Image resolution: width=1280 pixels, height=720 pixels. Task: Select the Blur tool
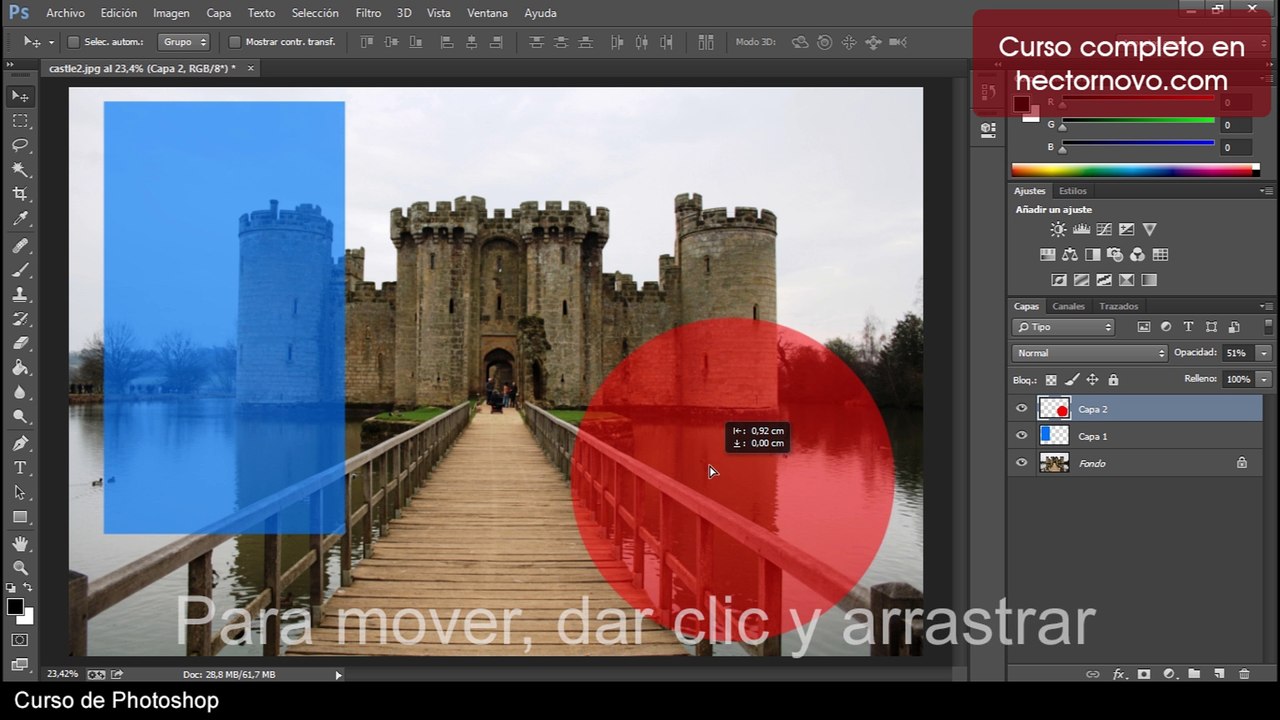(x=20, y=392)
